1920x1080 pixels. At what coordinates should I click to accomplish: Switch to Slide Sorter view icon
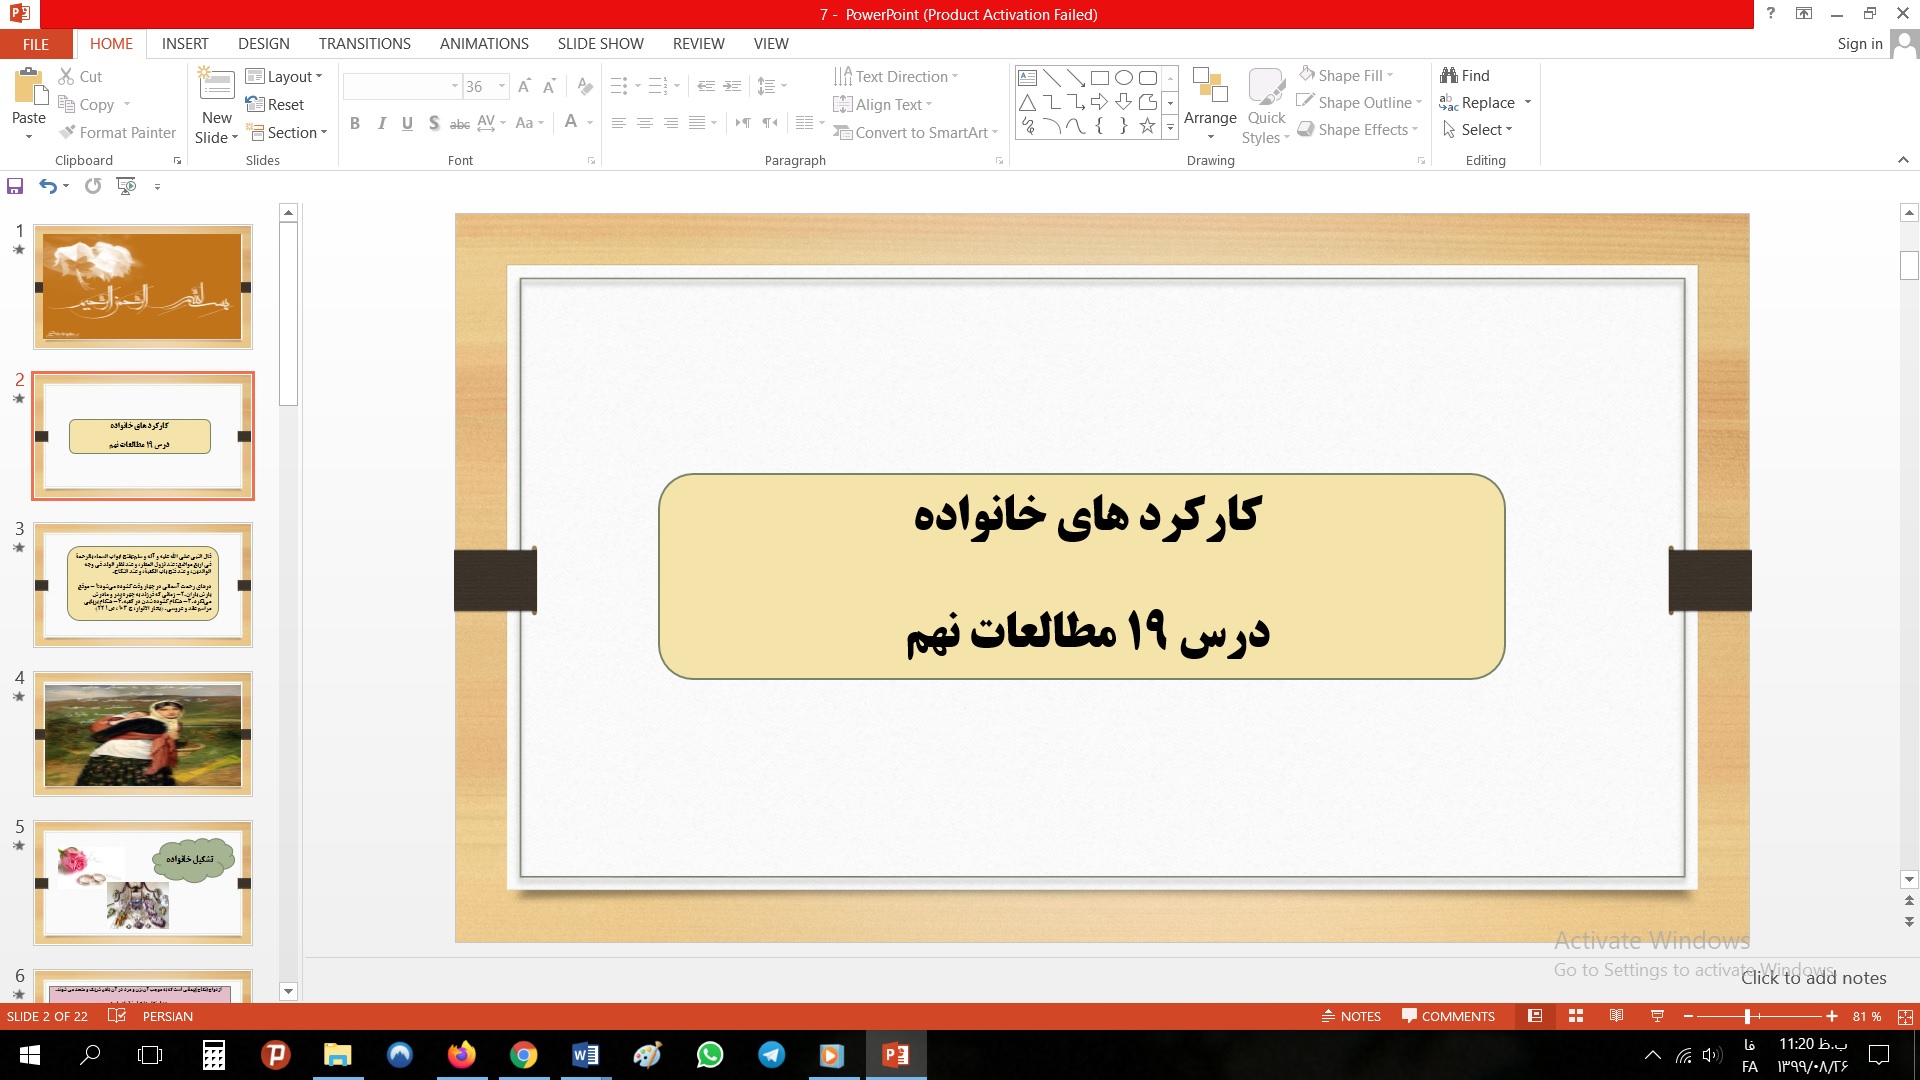[x=1576, y=1016]
